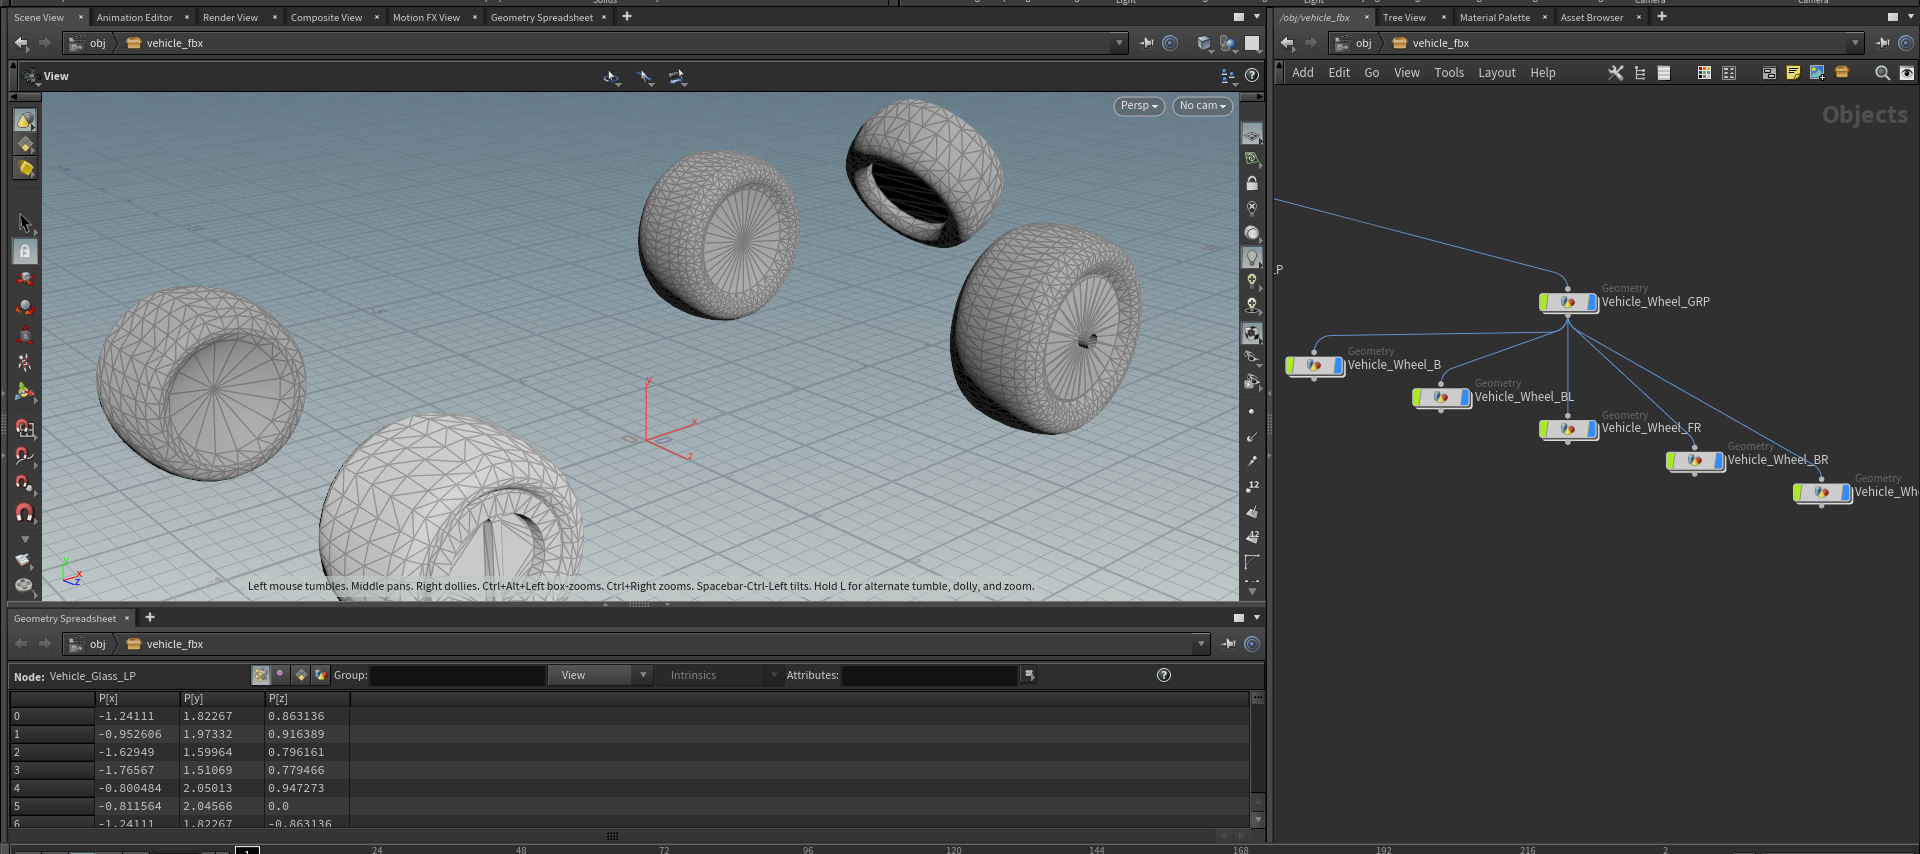
Task: Toggle construction plane display icon
Action: click(x=1251, y=158)
